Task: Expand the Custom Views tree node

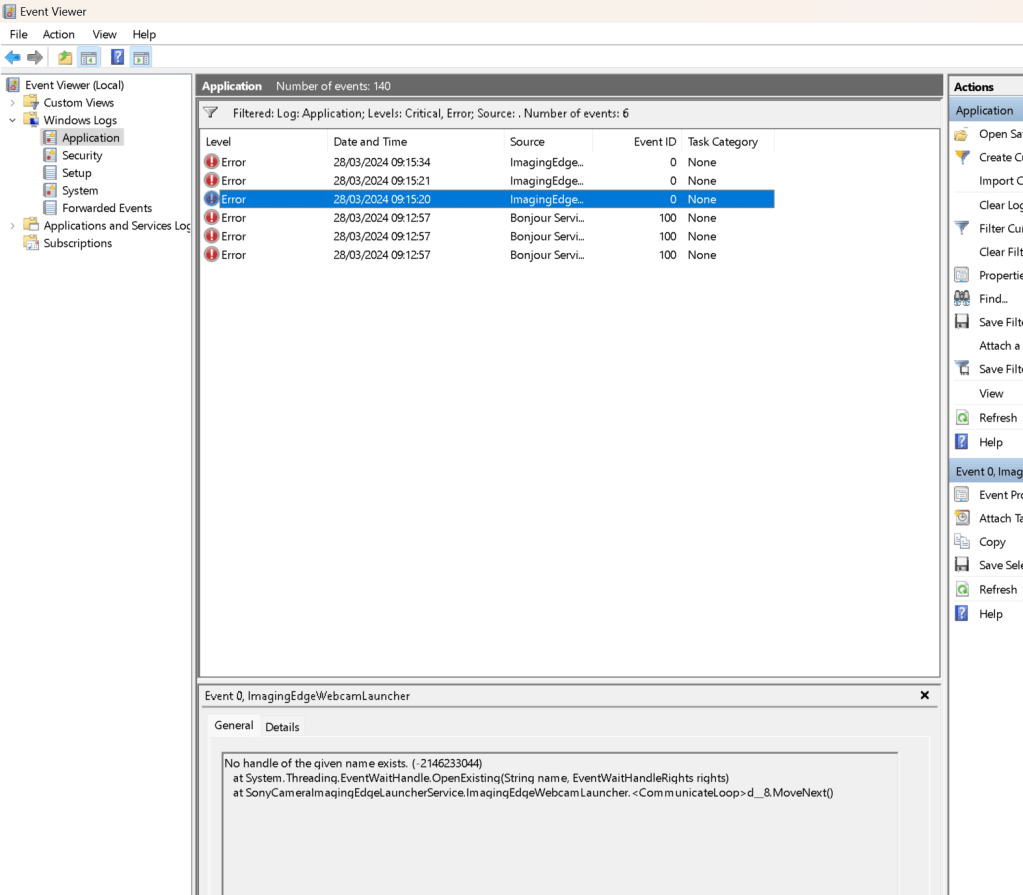Action: tap(12, 103)
